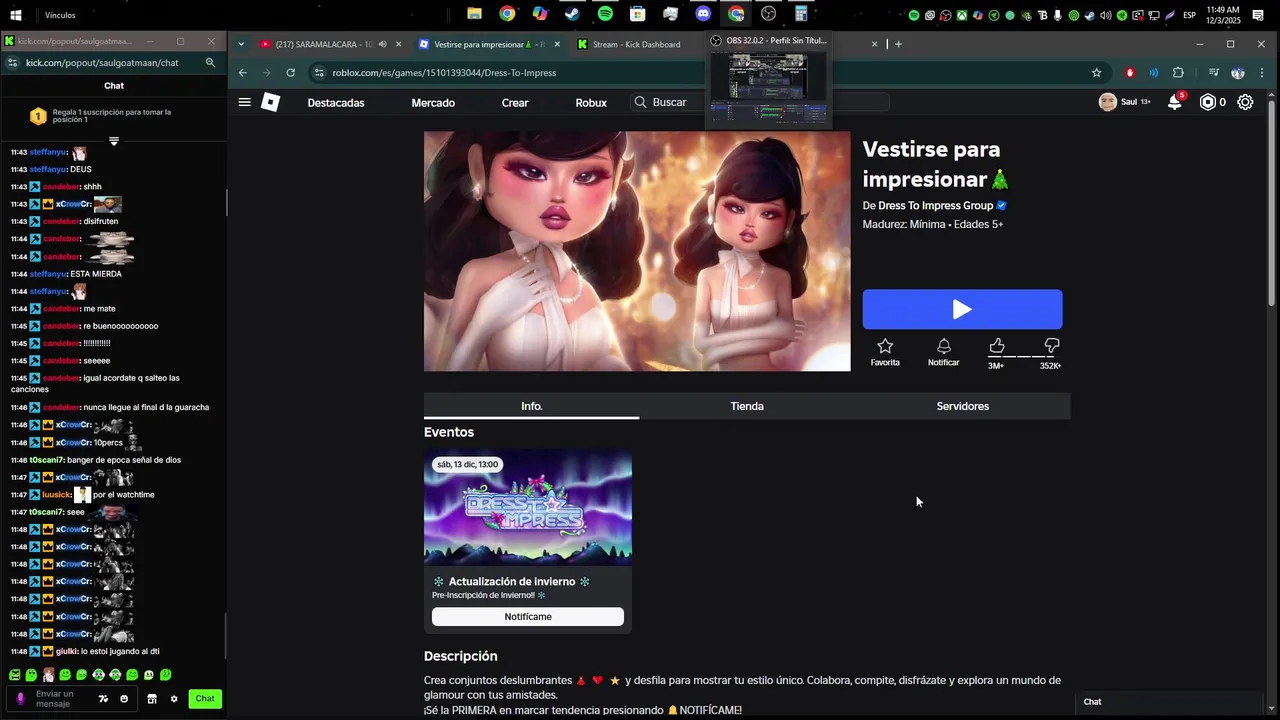Open the game cover artwork image
This screenshot has width=1280, height=720.
637,251
